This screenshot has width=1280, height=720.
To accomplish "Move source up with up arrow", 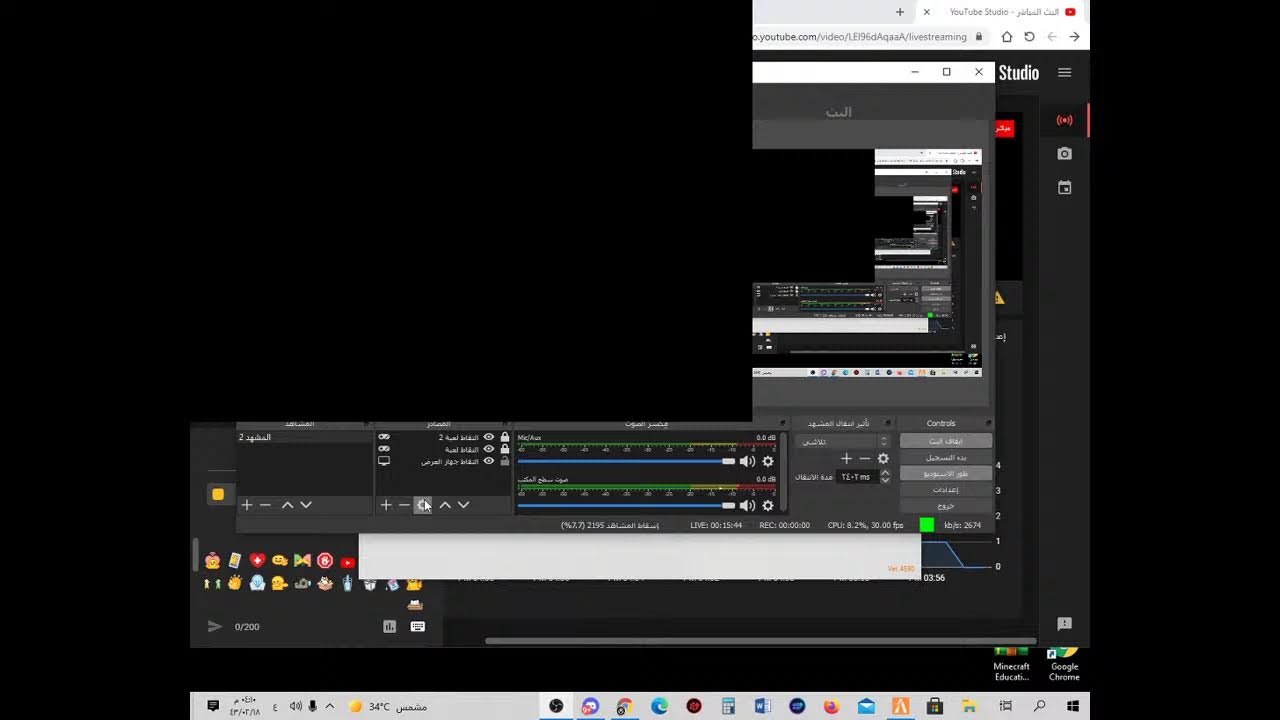I will [x=445, y=505].
